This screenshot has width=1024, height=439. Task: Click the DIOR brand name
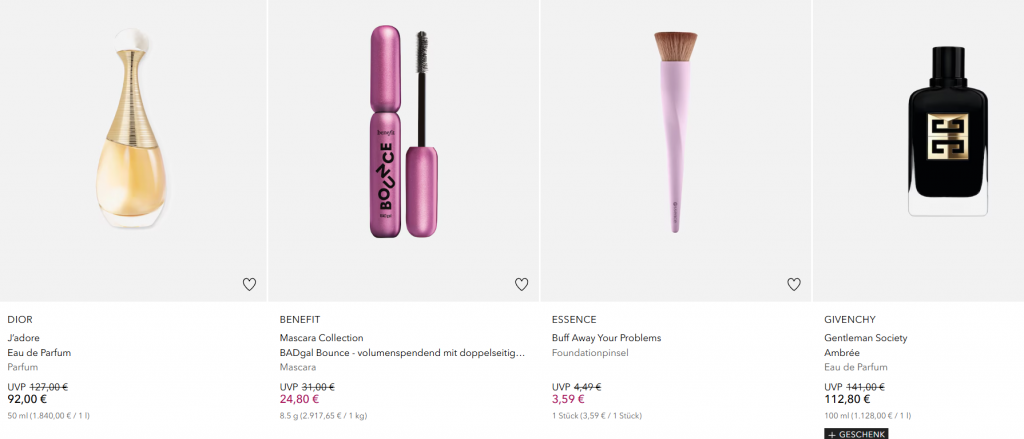[20, 320]
